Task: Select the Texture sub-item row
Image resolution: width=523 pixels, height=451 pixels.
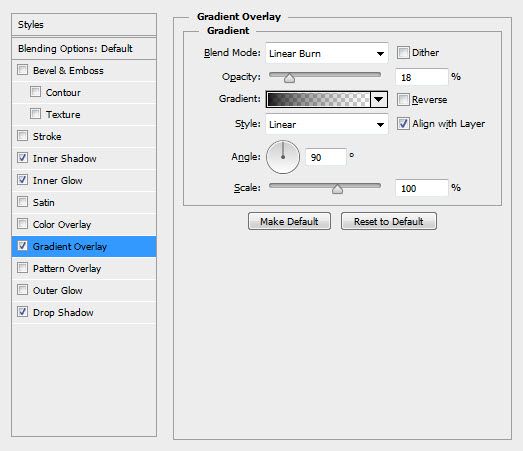Action: [x=84, y=114]
